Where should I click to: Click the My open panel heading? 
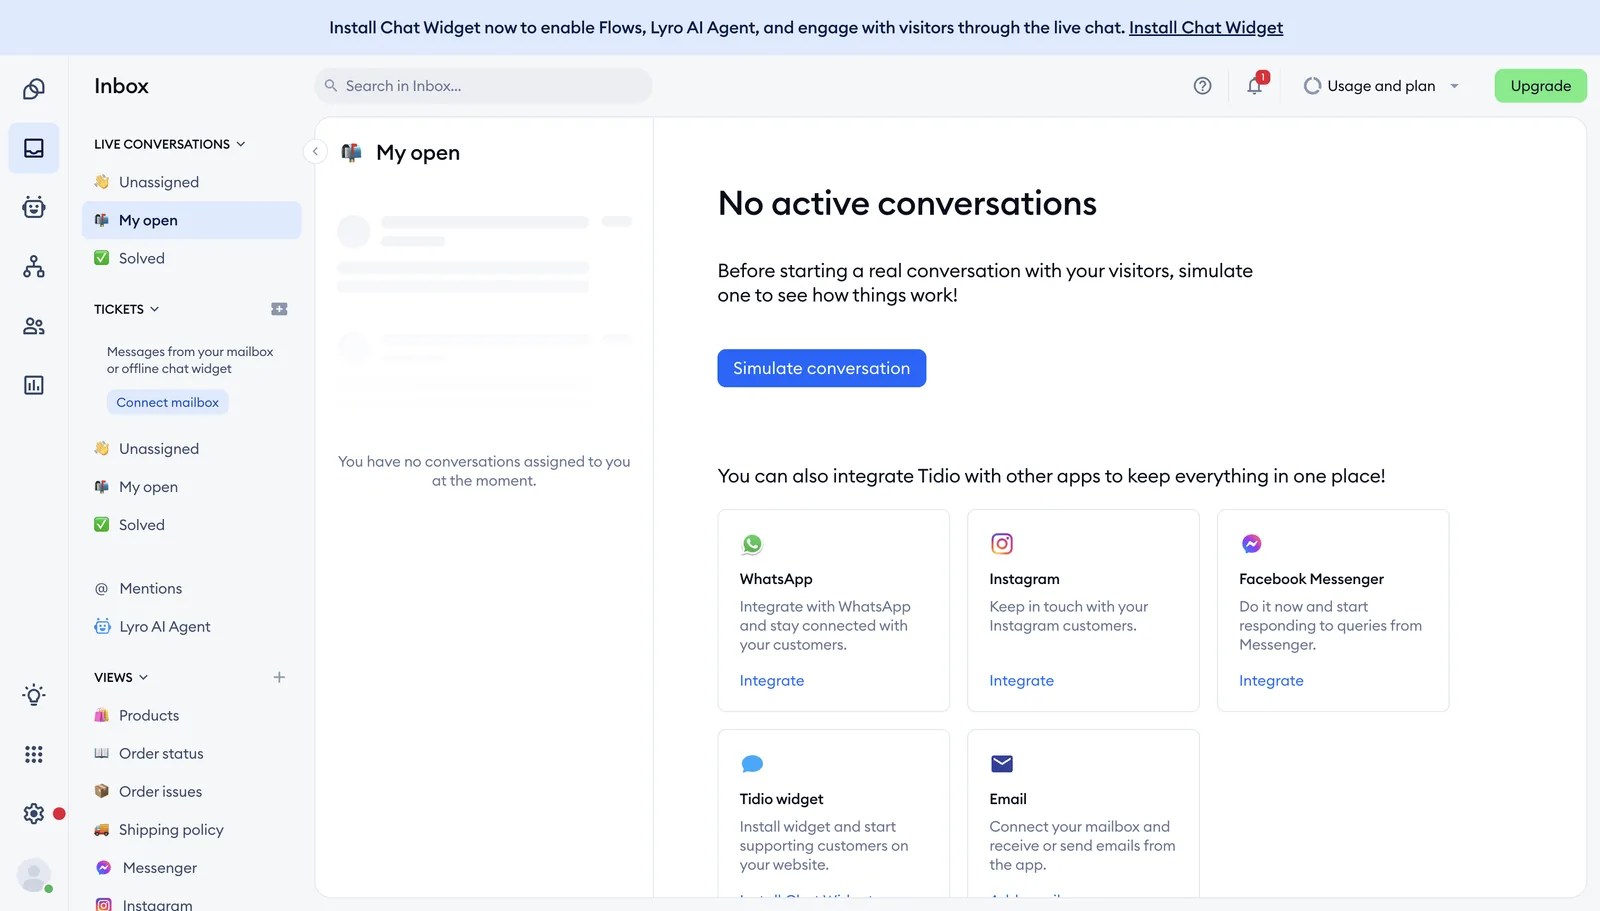click(418, 153)
